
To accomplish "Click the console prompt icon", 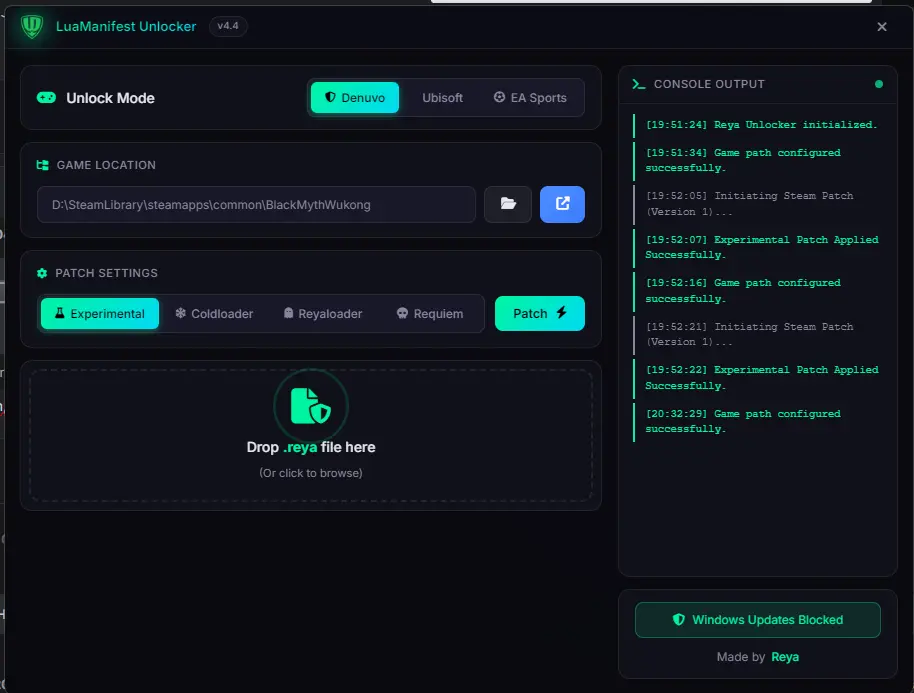I will pyautogui.click(x=639, y=84).
